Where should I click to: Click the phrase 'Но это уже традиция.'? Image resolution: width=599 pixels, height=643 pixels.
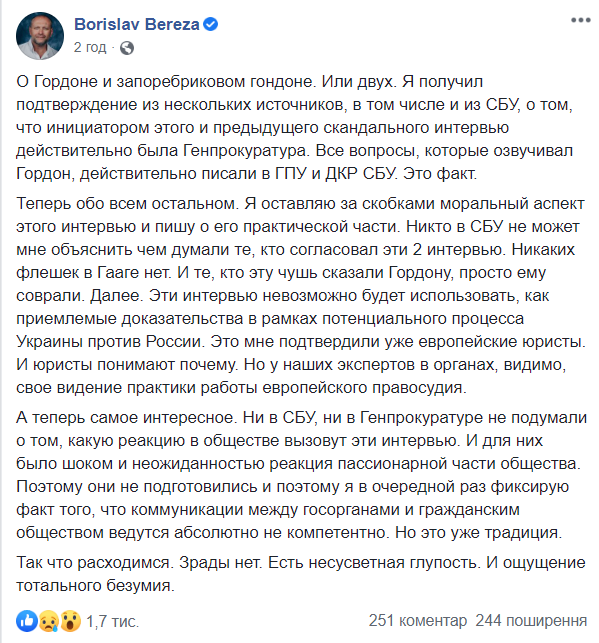(478, 533)
